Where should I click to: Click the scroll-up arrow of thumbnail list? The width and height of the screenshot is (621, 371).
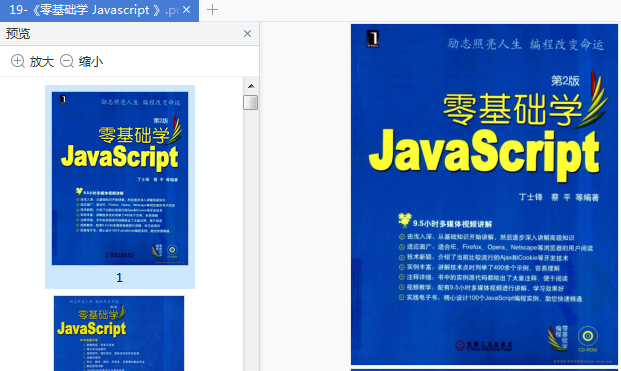point(251,86)
